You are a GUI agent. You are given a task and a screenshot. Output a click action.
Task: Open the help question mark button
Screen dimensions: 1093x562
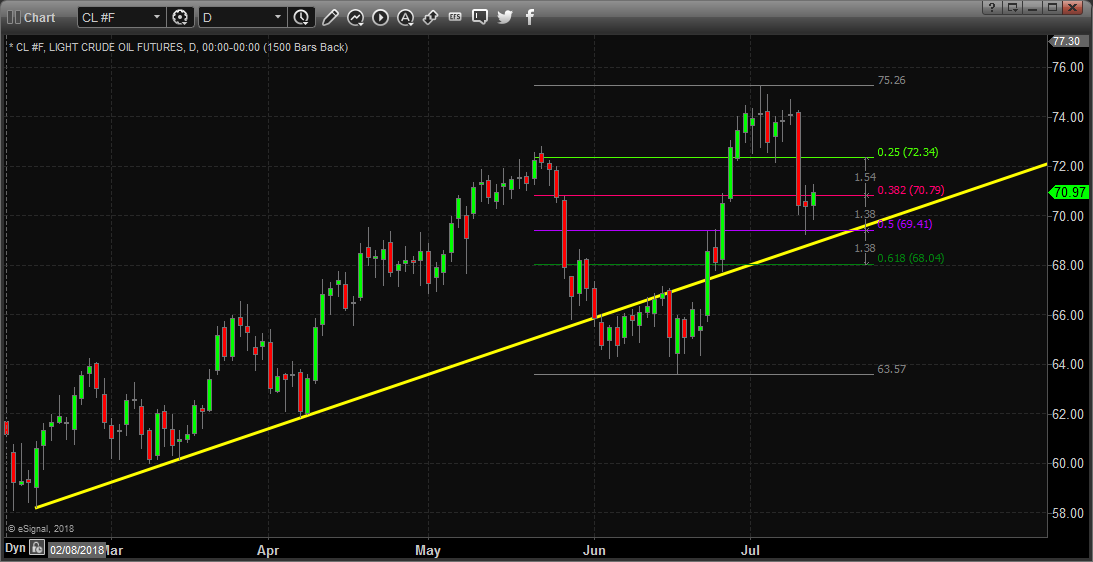coord(991,8)
